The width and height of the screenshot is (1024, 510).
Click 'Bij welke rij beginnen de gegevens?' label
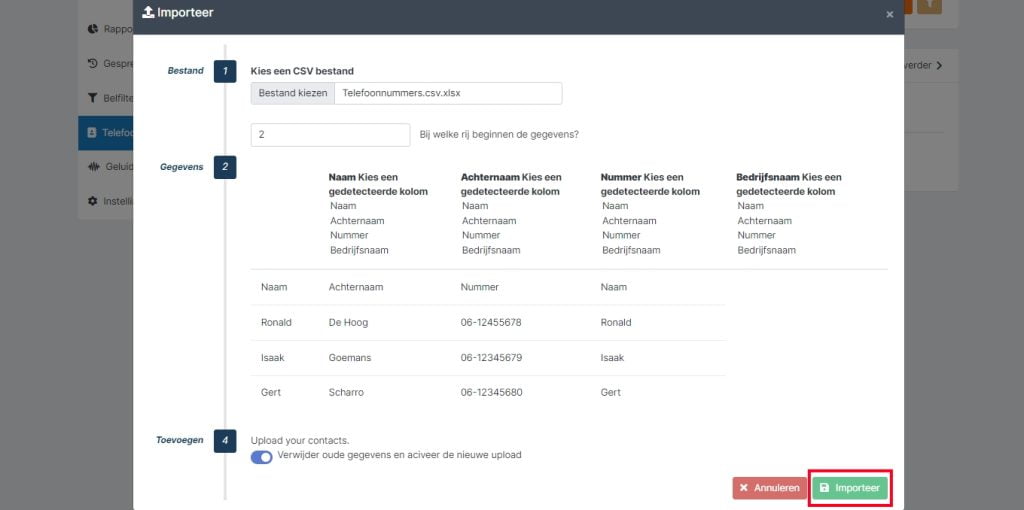[499, 135]
